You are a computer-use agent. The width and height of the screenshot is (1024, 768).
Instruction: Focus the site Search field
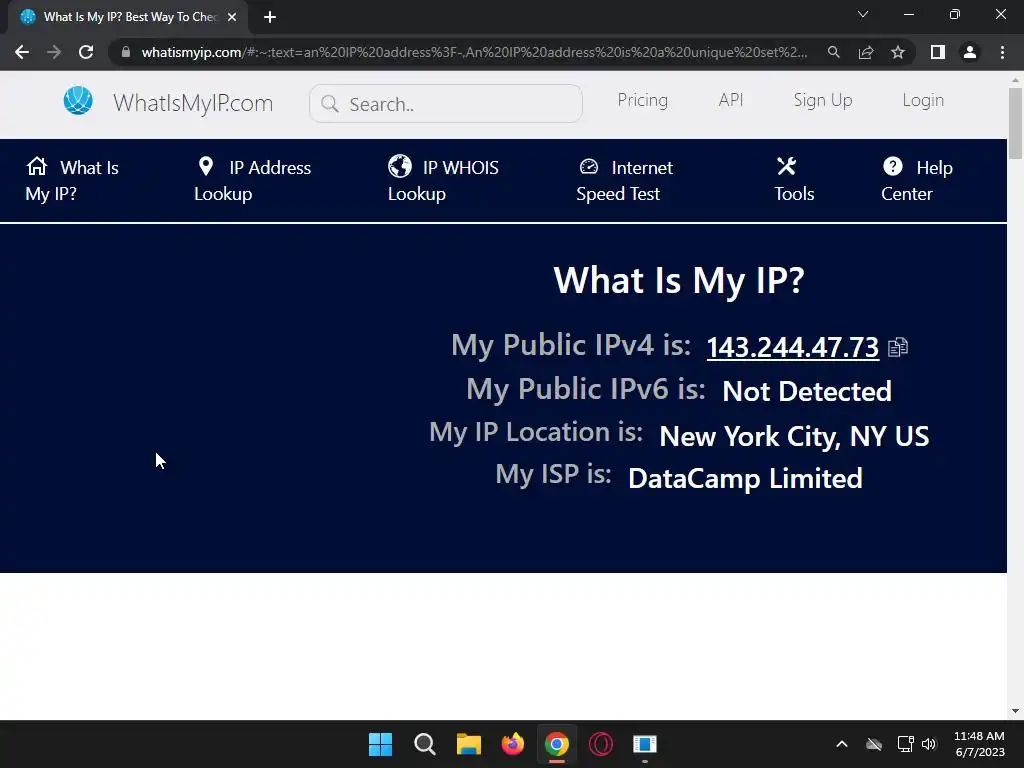tap(445, 103)
